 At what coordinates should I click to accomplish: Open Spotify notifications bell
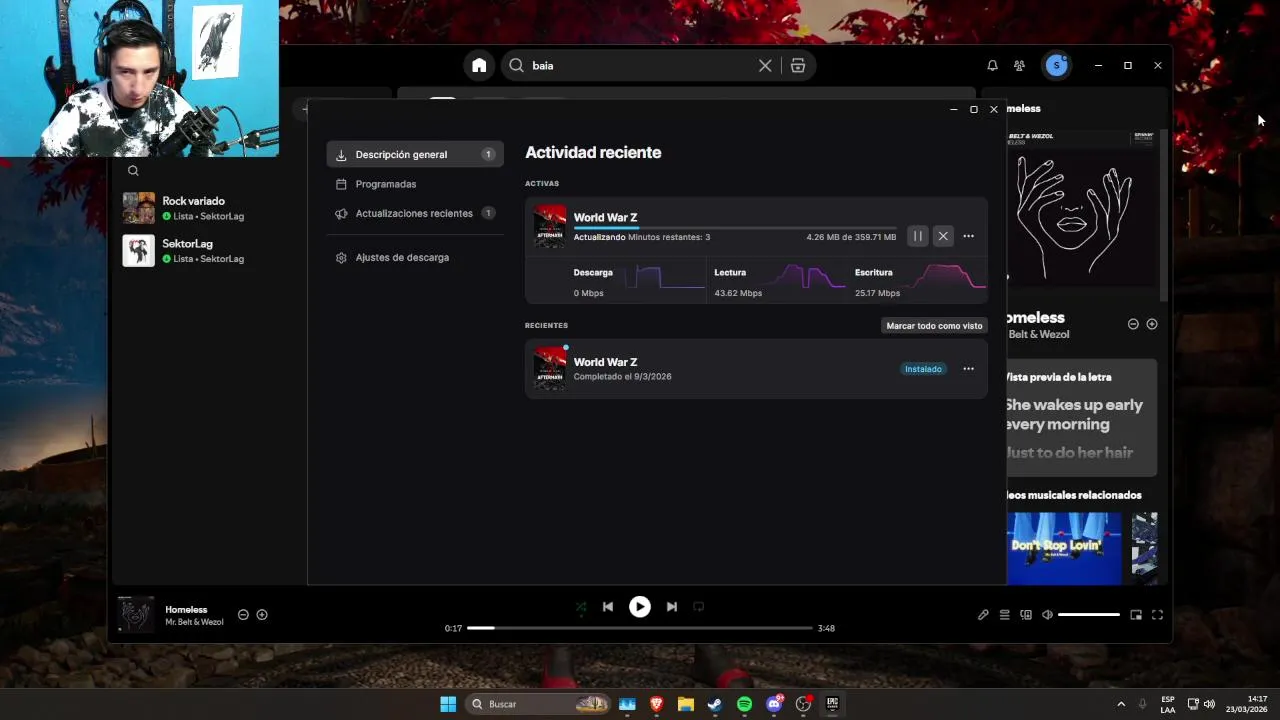pos(992,65)
